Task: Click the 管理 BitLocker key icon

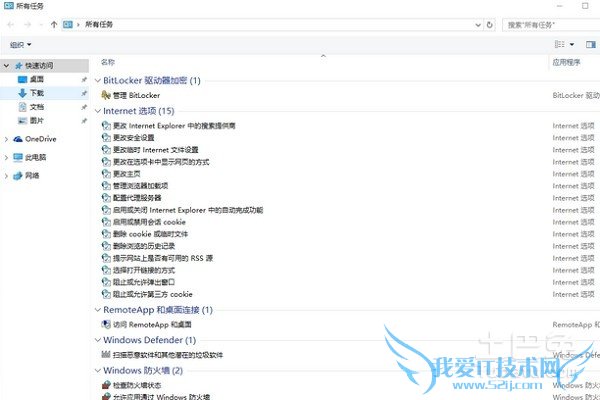Action: 106,95
